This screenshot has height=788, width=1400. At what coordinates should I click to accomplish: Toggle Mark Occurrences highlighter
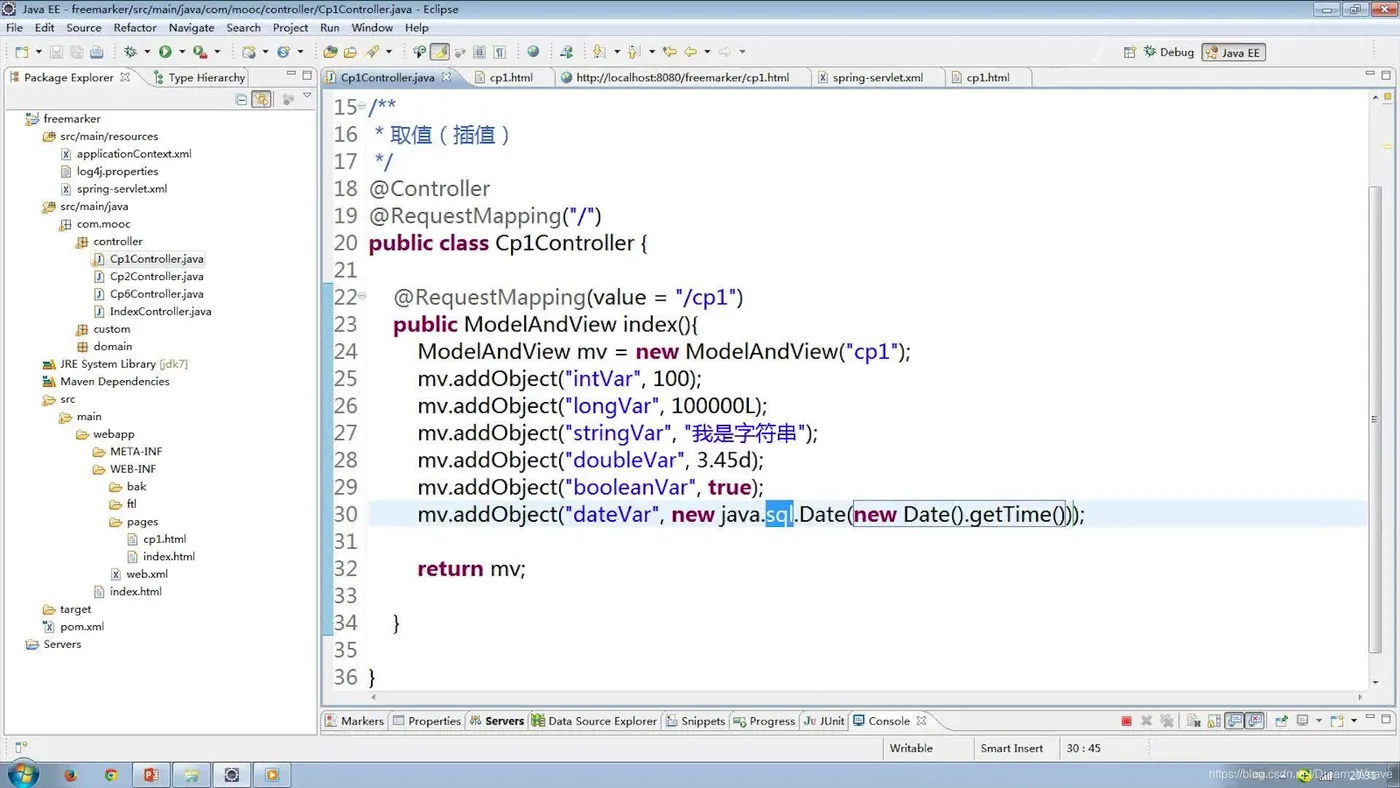click(440, 52)
